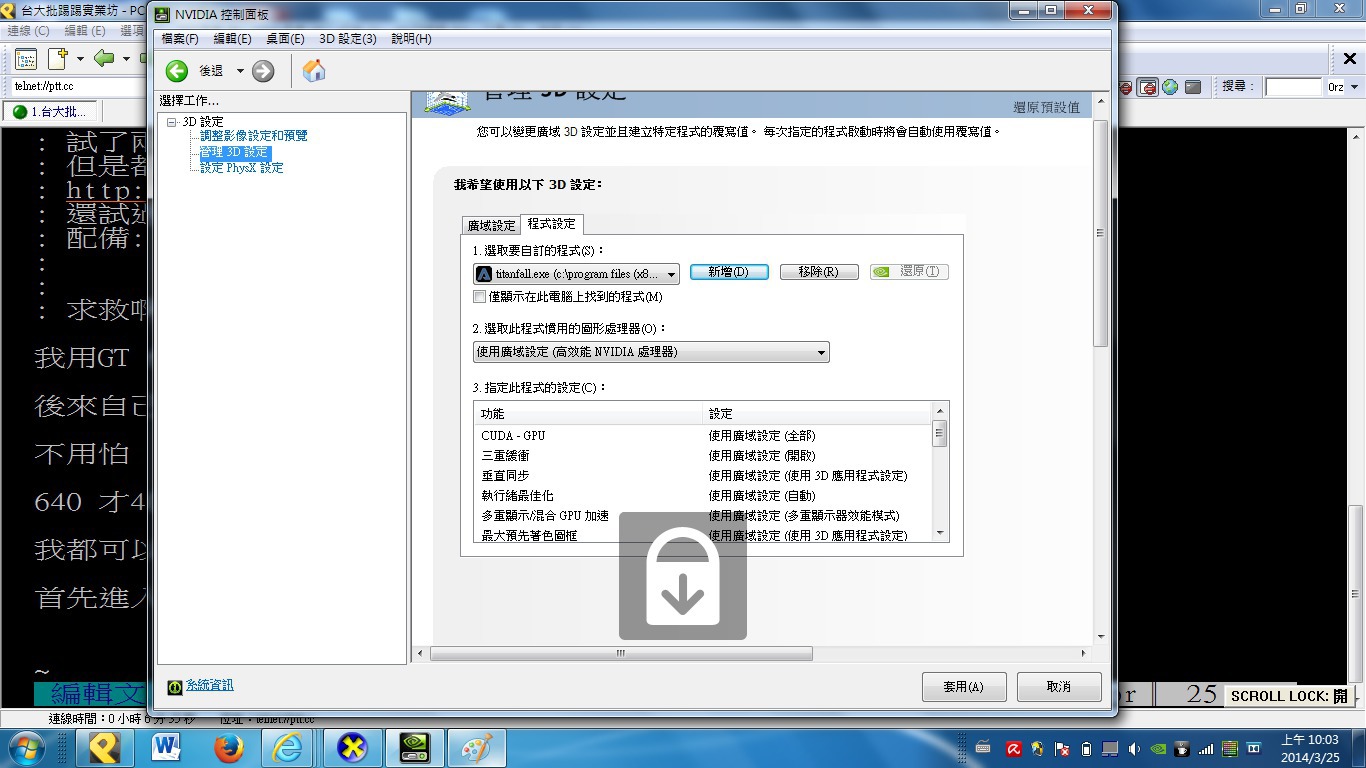This screenshot has height=768, width=1366.
Task: Select 調整影像設定和預覽 in the task tree
Action: [x=254, y=135]
